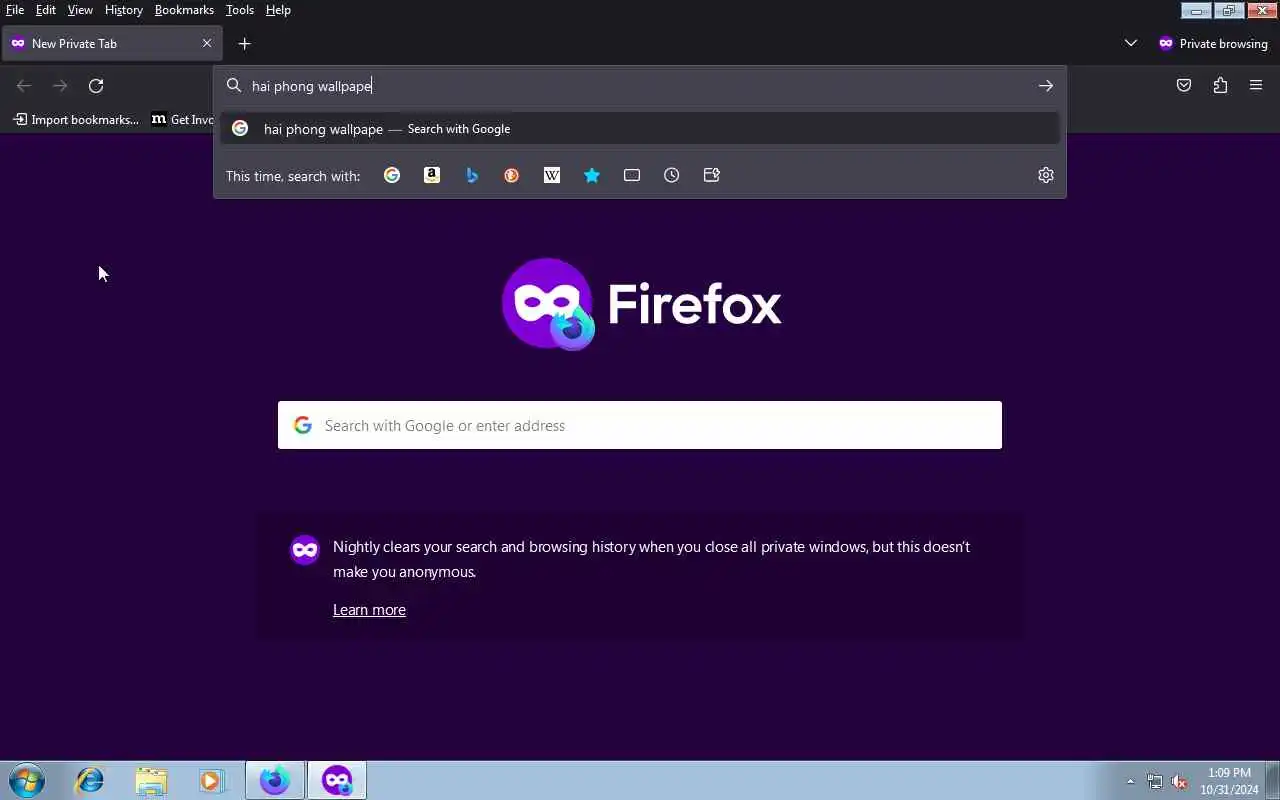Click the private mask icon in info box
This screenshot has width=1280, height=800.
click(305, 549)
